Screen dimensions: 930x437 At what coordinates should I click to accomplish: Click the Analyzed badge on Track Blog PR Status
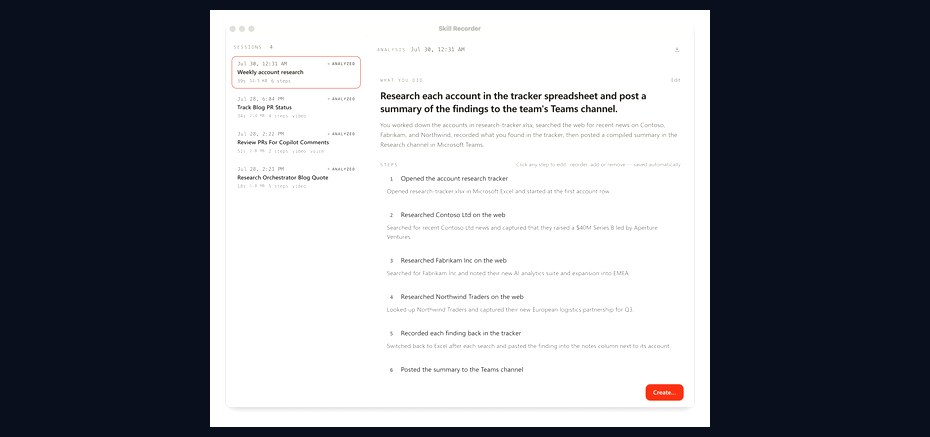tap(342, 99)
